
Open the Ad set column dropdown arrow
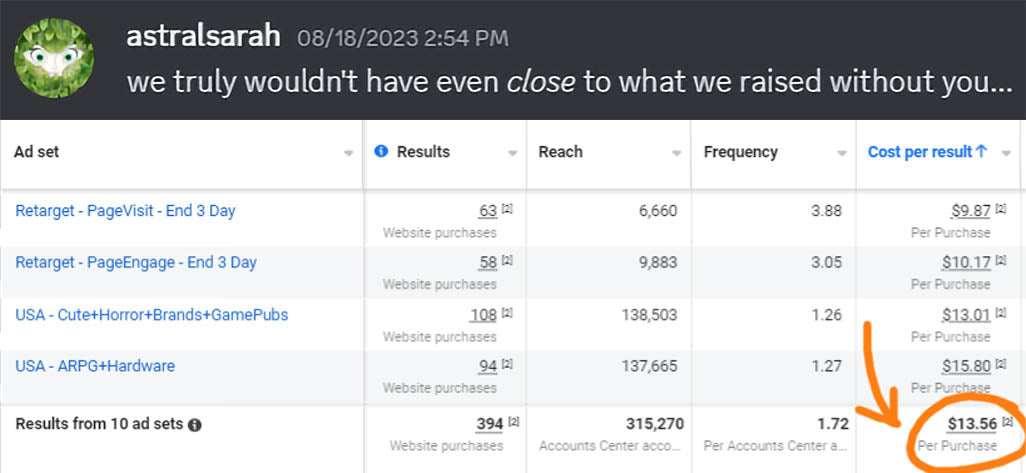click(x=348, y=154)
